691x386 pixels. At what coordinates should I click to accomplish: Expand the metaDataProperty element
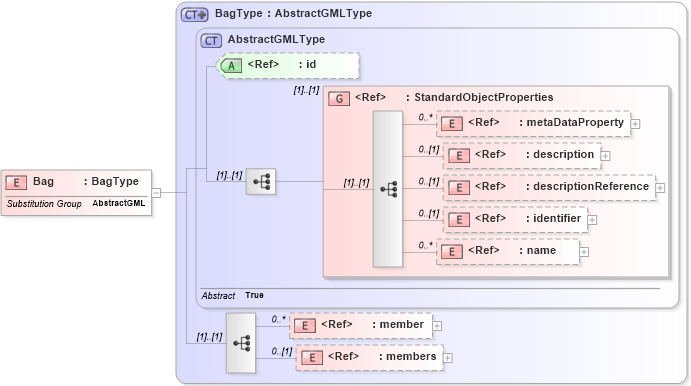635,124
